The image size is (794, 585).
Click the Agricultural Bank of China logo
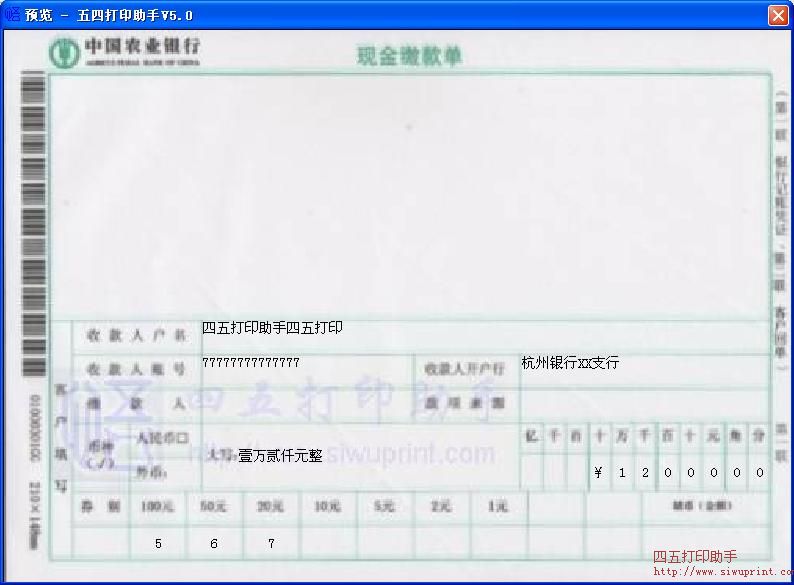click(x=64, y=53)
